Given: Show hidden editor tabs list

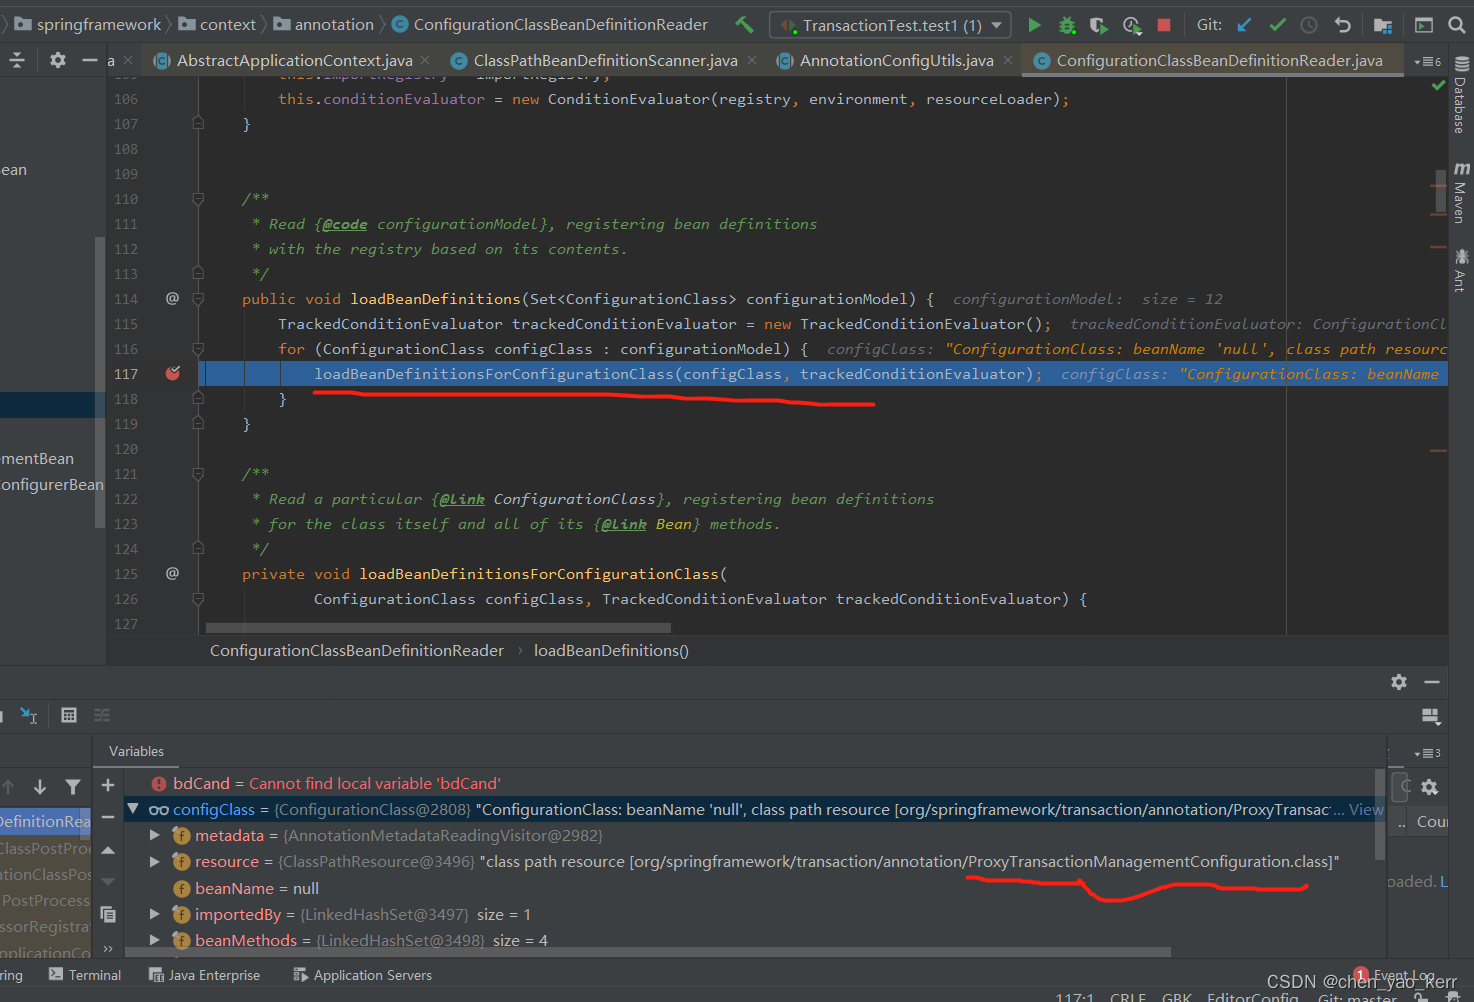Looking at the screenshot, I should tap(1428, 62).
